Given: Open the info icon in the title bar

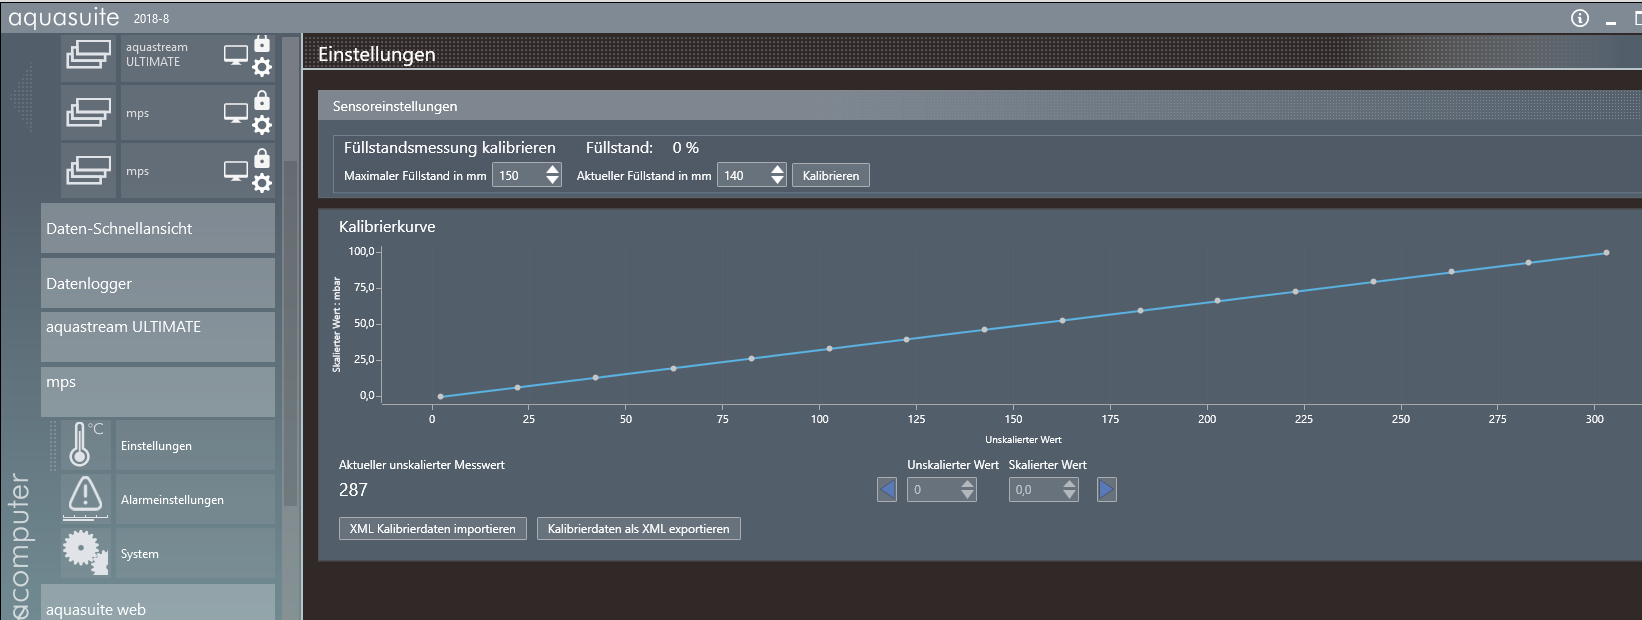Looking at the screenshot, I should pos(1580,18).
